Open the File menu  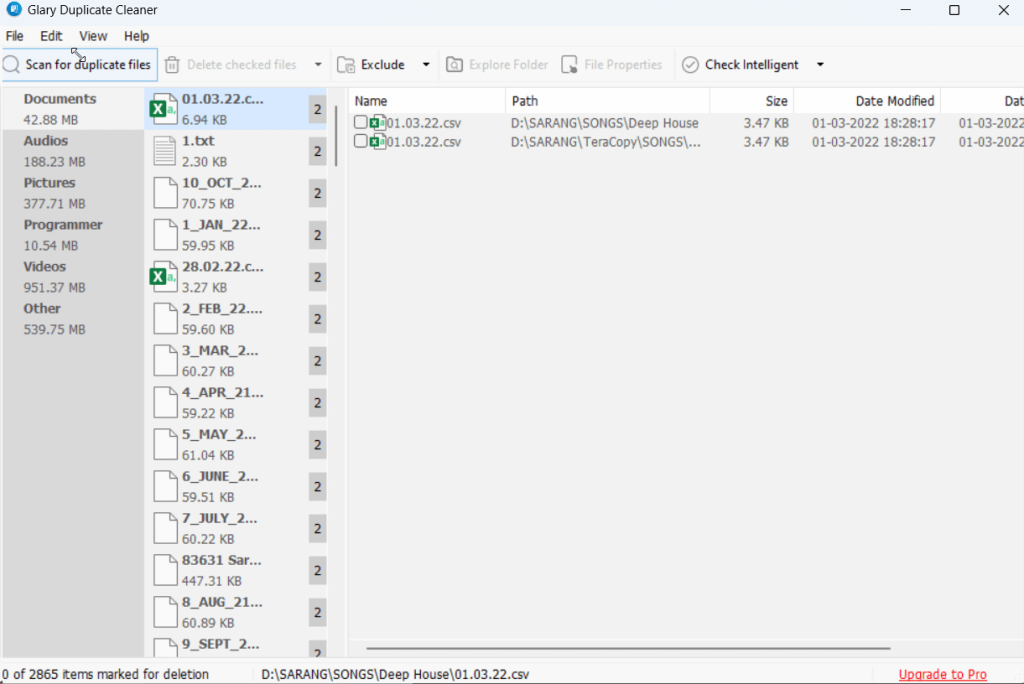click(14, 36)
